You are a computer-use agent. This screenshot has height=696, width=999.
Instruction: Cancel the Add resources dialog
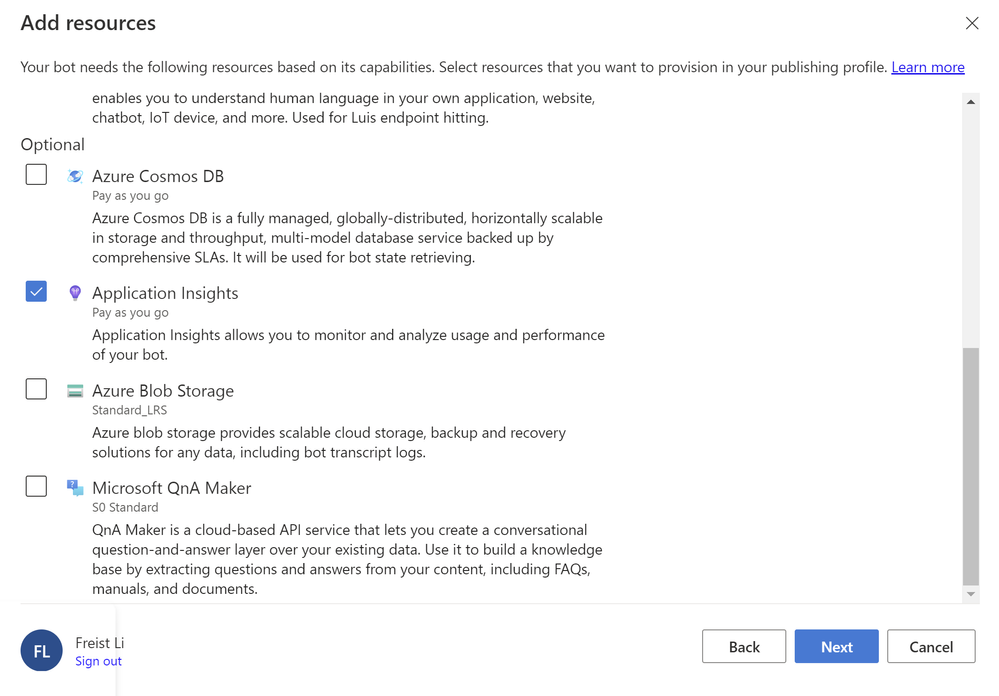point(931,647)
